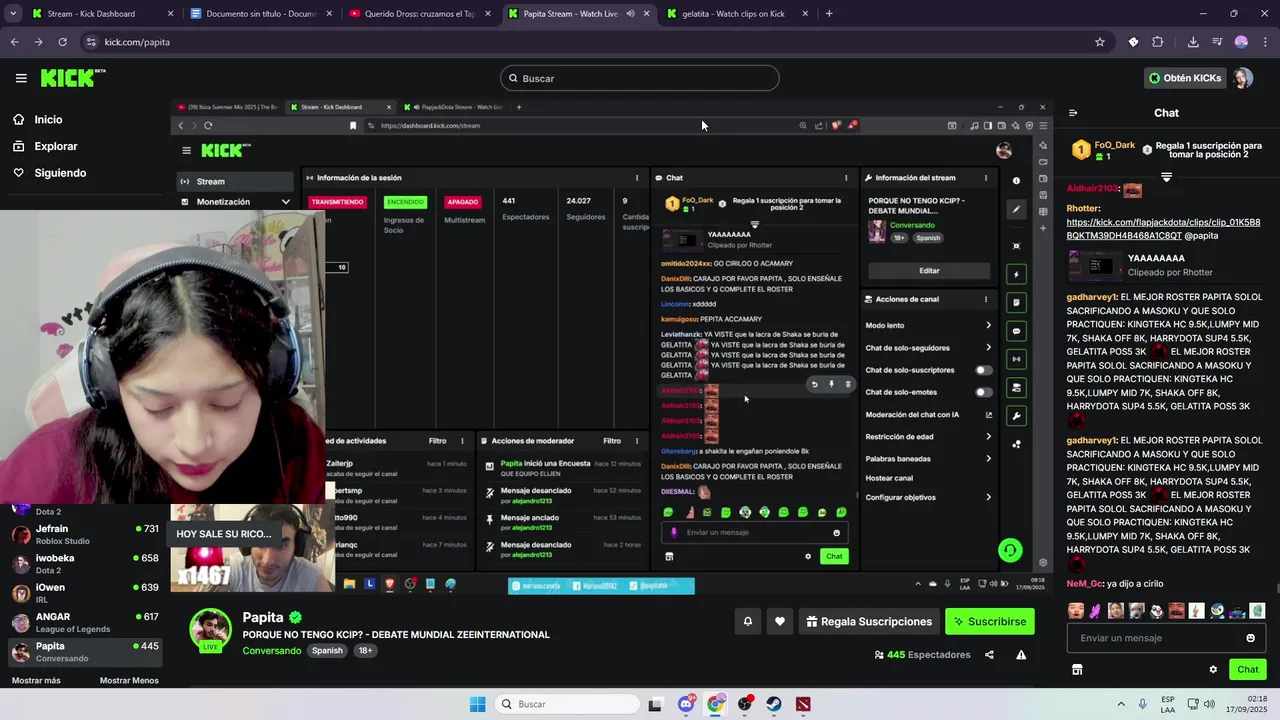Open the Windows Start menu
Image resolution: width=1280 pixels, height=720 pixels.
coord(478,704)
